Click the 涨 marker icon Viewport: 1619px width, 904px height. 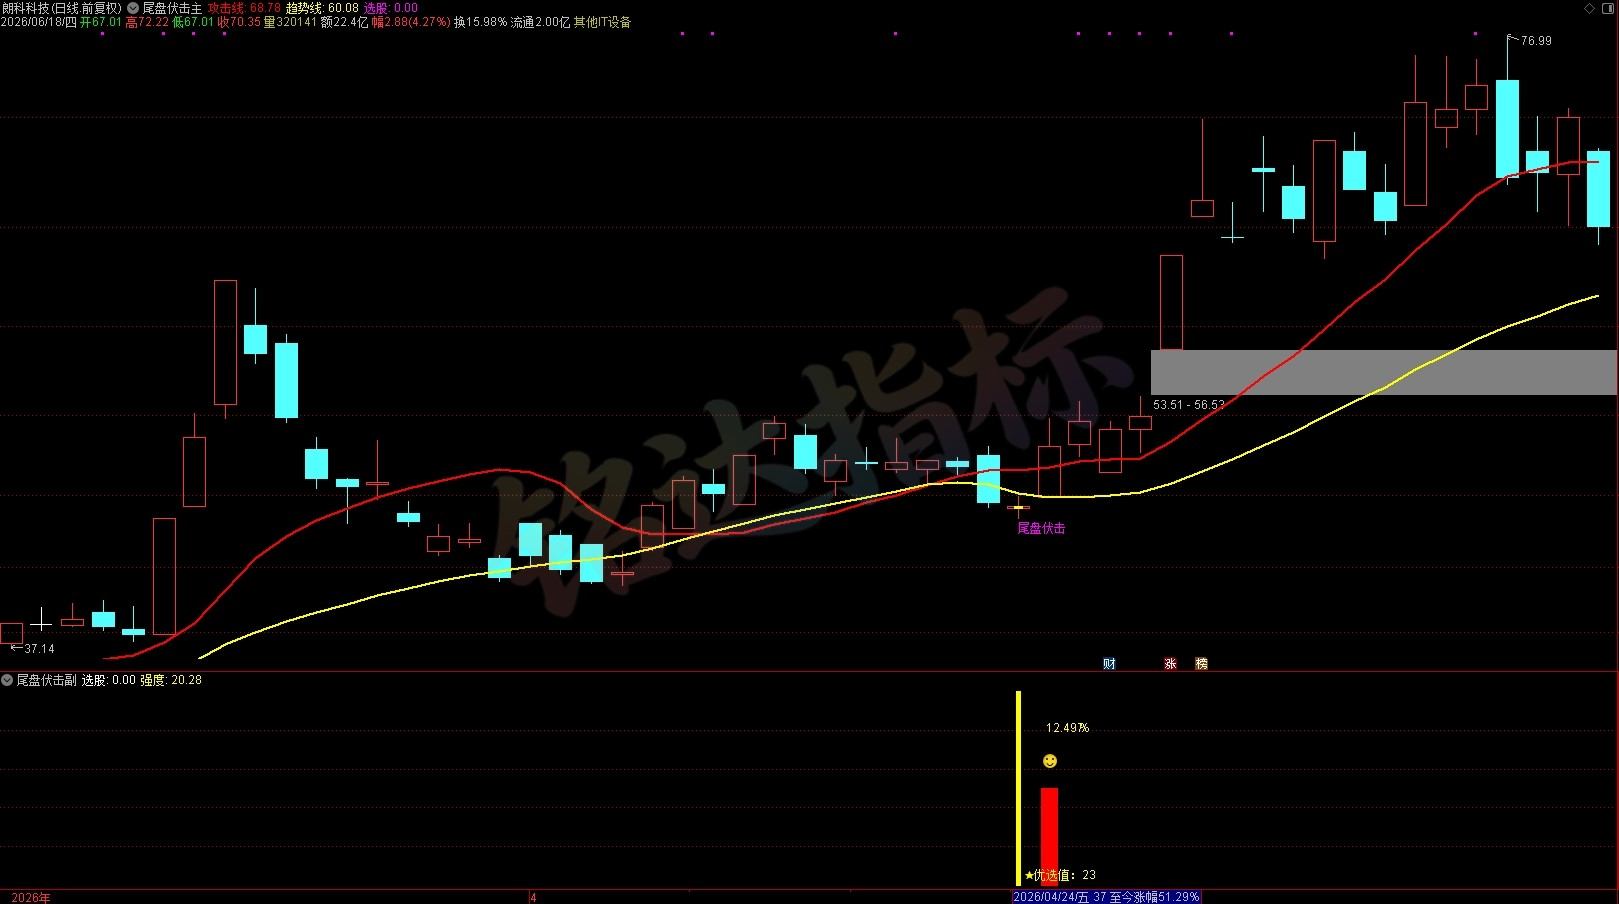(x=1170, y=664)
